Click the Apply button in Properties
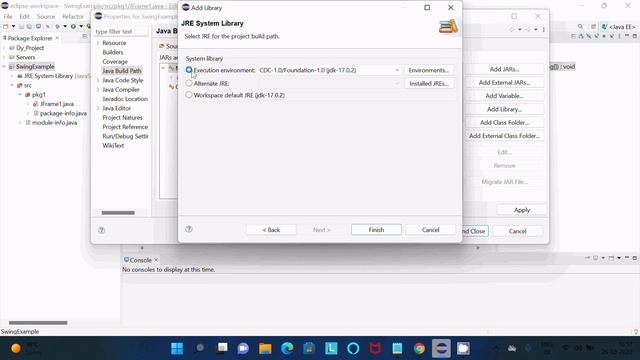The image size is (640, 360). [522, 210]
